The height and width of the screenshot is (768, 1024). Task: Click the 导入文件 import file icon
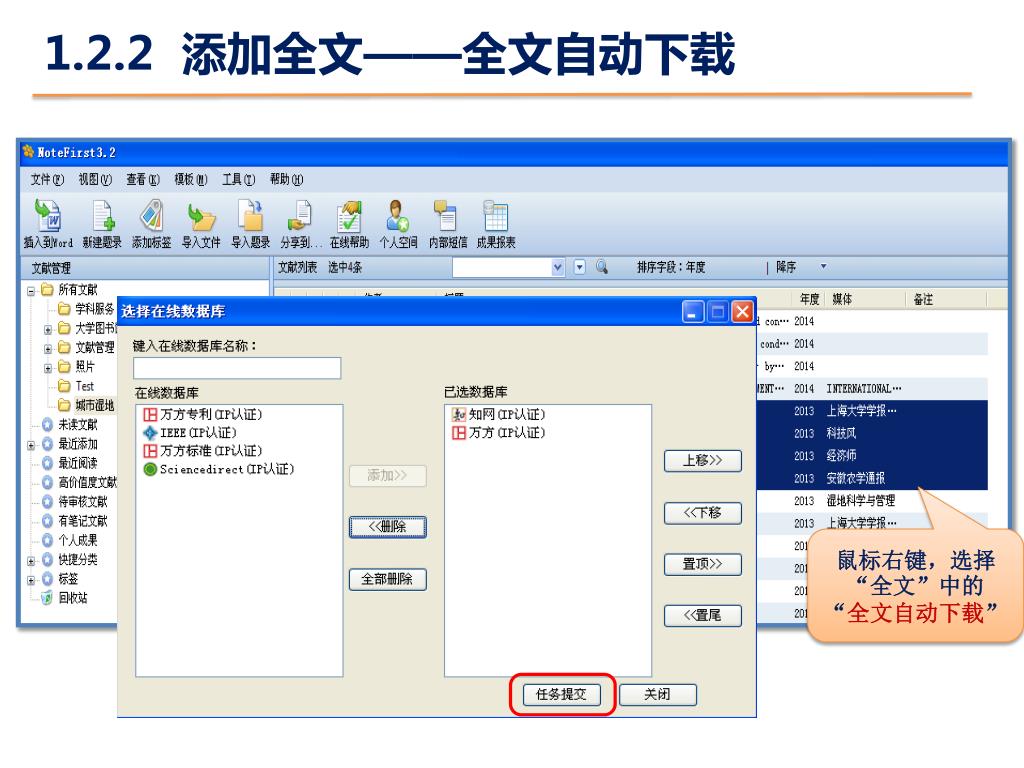[x=201, y=223]
